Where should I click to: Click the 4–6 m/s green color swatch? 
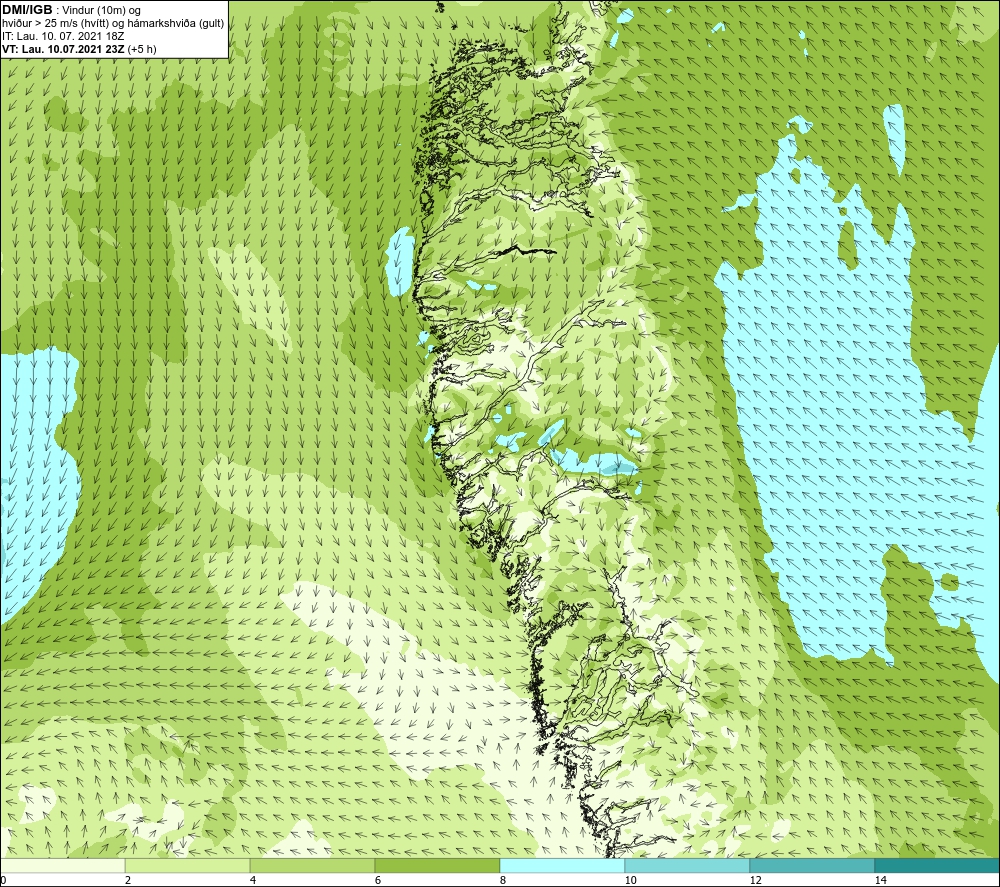(312, 865)
